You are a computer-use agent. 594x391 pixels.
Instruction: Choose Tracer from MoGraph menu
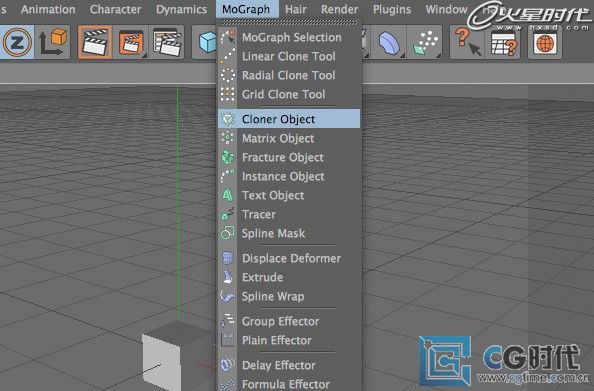point(289,214)
